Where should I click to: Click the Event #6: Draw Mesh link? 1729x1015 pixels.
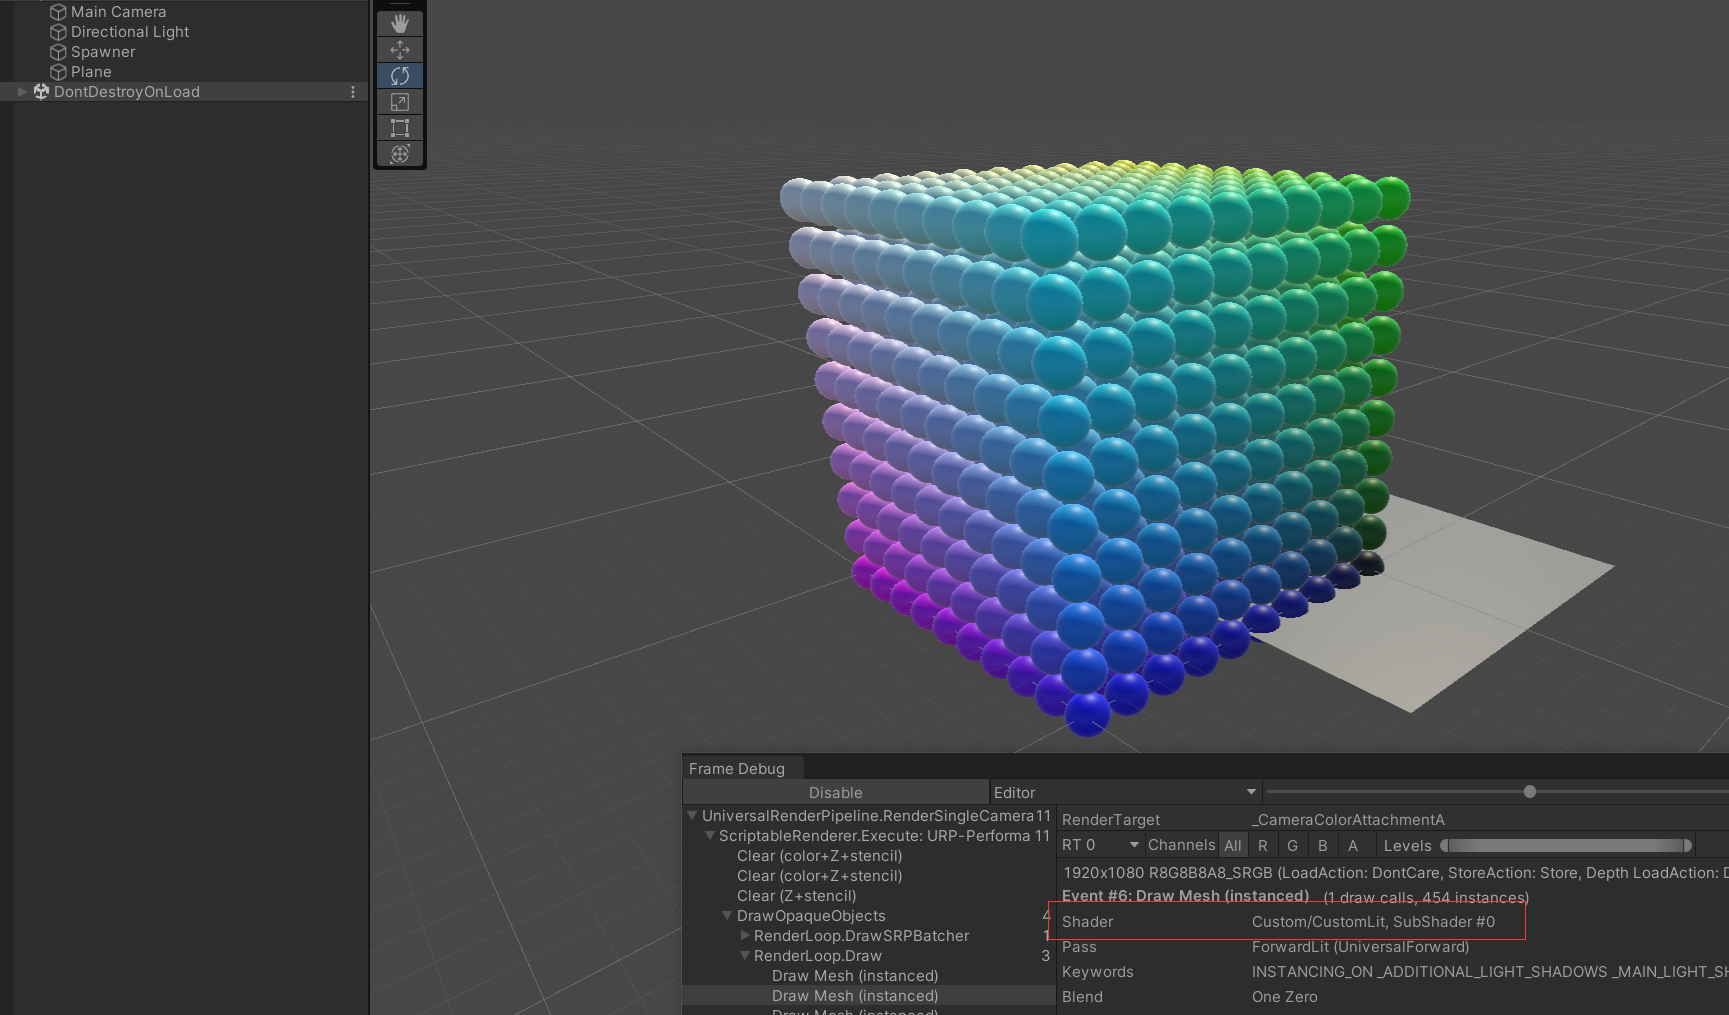(x=1184, y=895)
